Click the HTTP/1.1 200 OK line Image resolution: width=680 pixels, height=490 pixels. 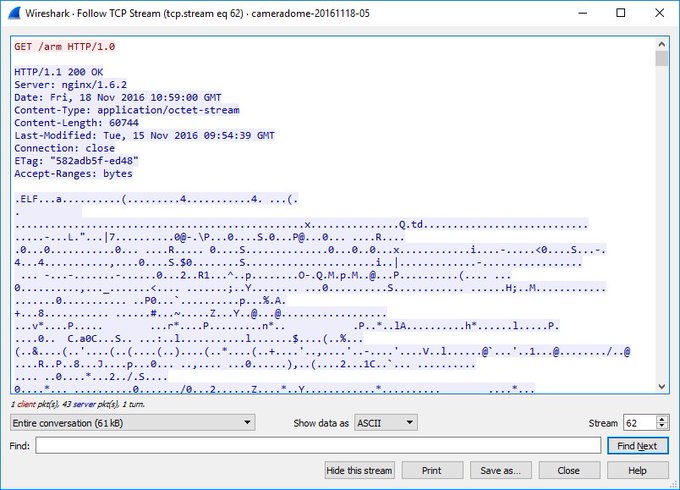tap(59, 72)
